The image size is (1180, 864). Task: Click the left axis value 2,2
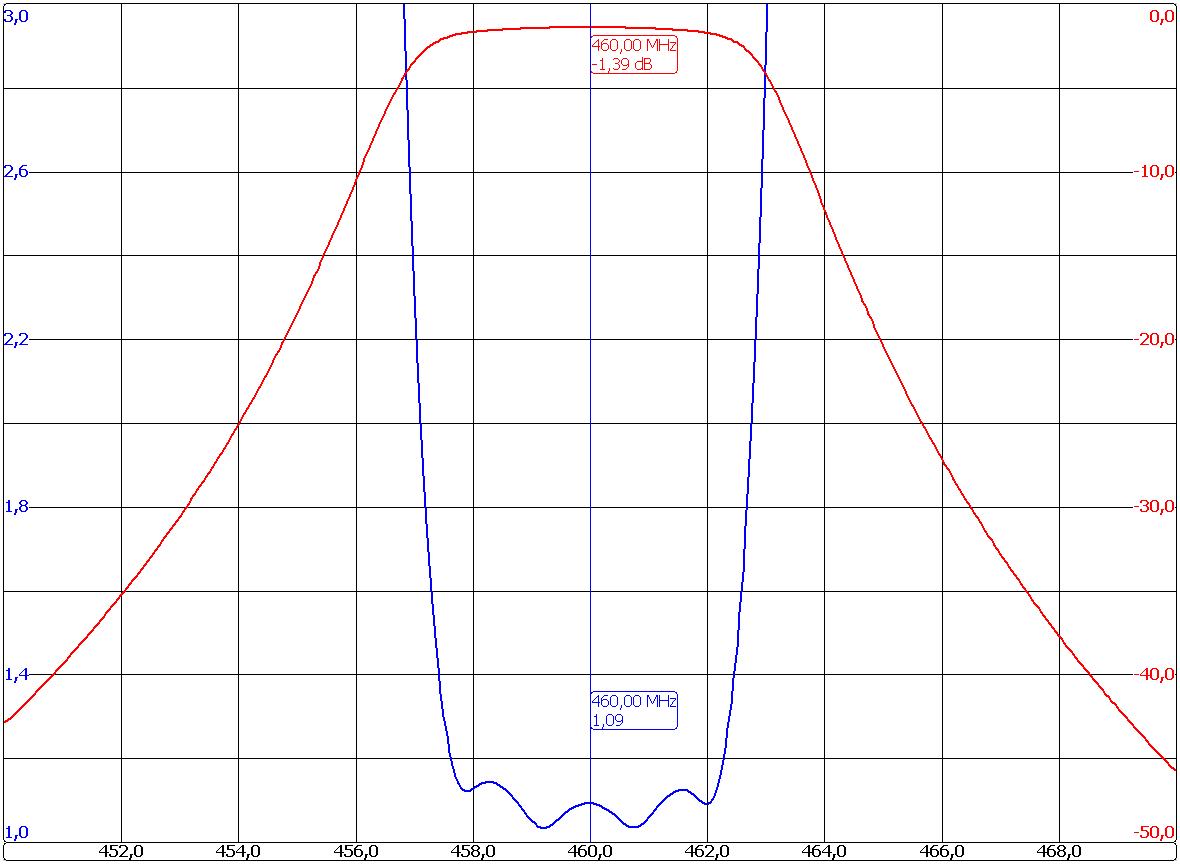(18, 338)
